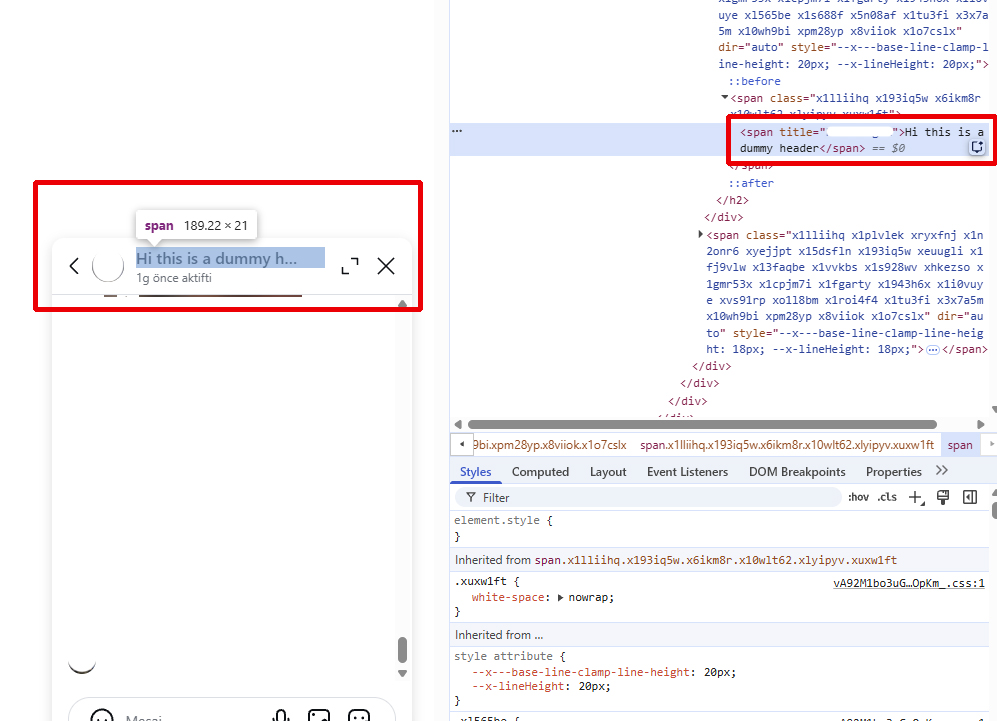Open the sticker picker icon
The image size is (997, 721).
(x=359, y=716)
